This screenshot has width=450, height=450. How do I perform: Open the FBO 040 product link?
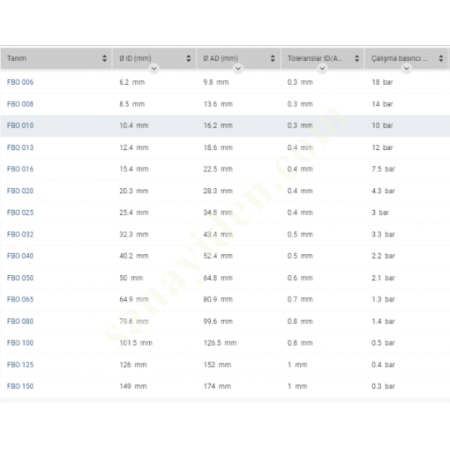[20, 256]
